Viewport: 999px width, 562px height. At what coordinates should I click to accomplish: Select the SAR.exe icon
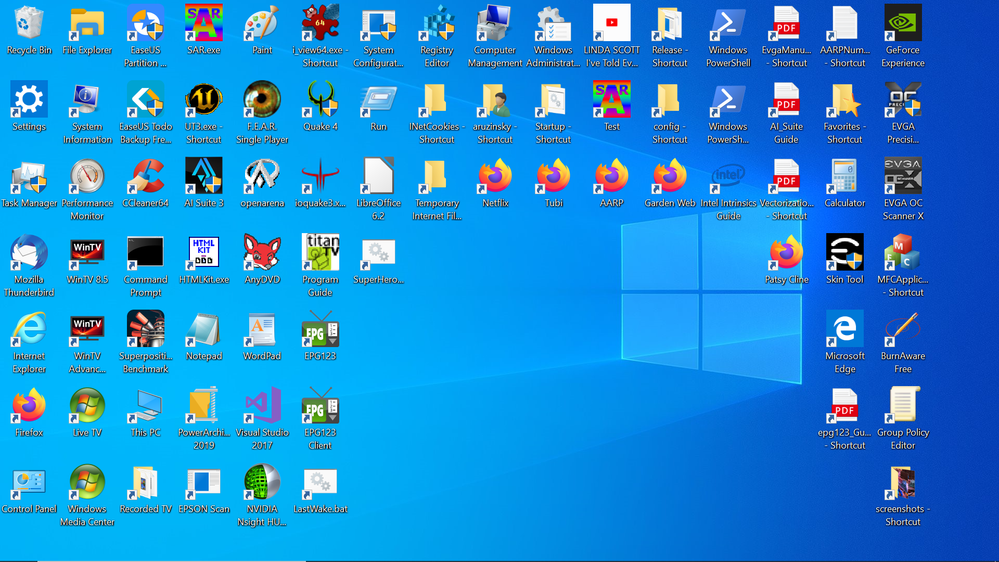click(x=204, y=23)
